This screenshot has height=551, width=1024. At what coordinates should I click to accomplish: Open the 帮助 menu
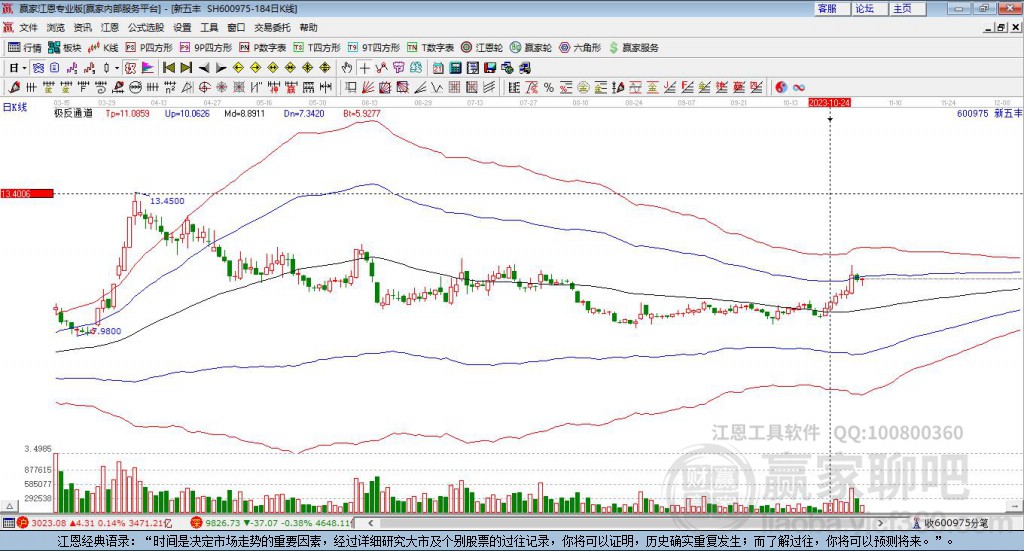click(x=308, y=27)
